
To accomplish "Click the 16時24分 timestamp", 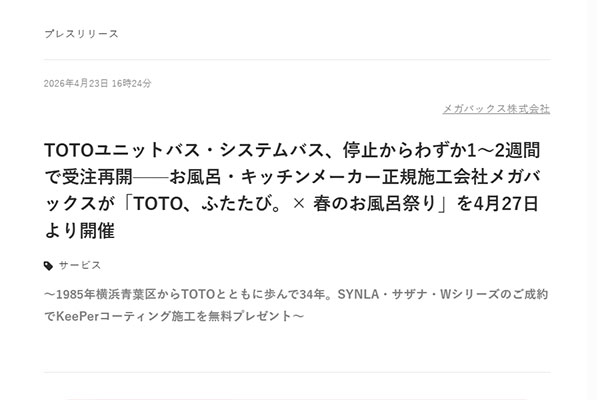I will pos(131,84).
